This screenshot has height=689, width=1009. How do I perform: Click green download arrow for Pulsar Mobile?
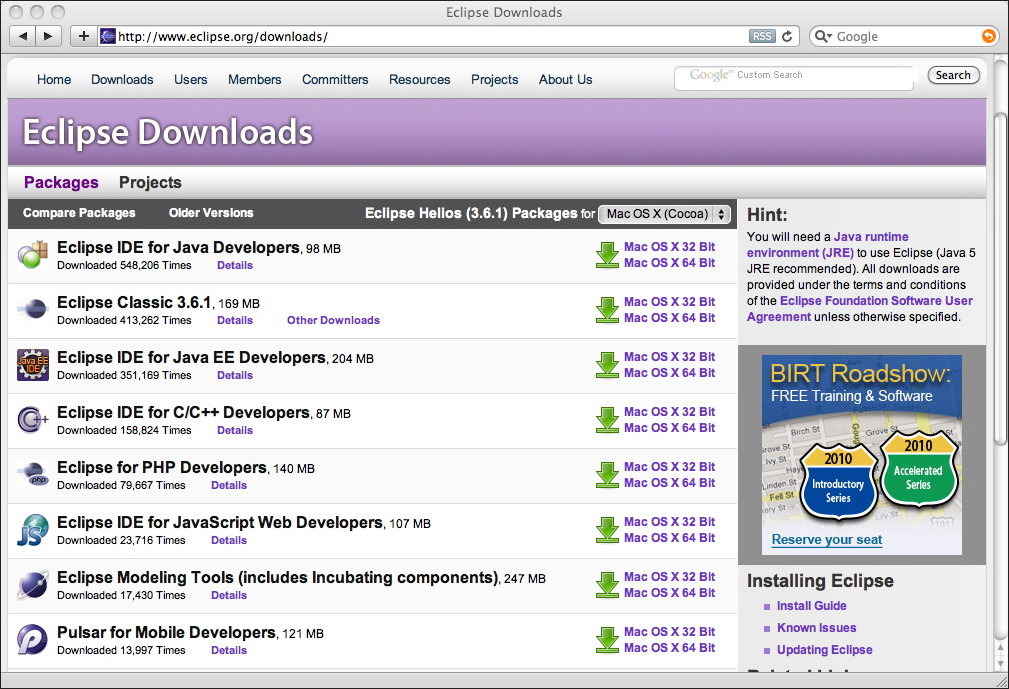(x=607, y=639)
